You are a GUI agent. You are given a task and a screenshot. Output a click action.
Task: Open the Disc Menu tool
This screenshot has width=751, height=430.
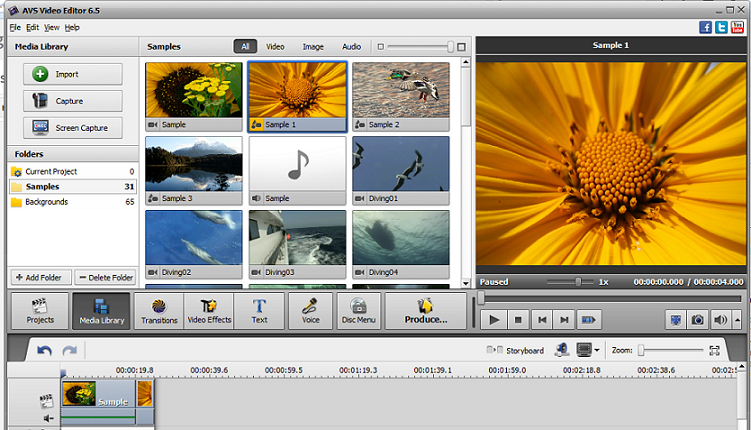tap(357, 311)
